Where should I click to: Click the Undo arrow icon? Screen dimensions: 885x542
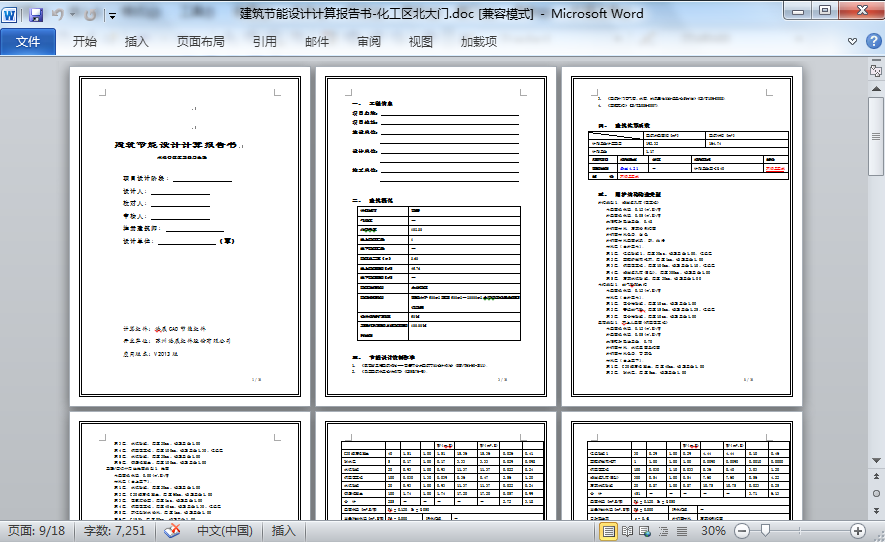(x=57, y=15)
